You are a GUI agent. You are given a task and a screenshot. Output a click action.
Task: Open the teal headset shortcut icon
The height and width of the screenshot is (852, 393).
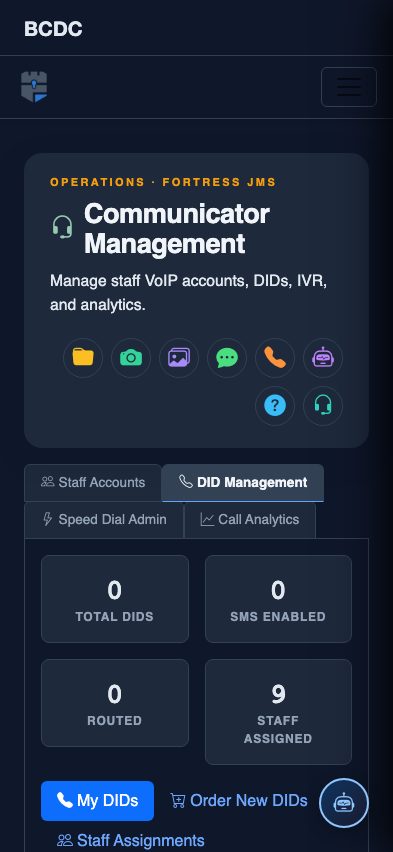(323, 406)
